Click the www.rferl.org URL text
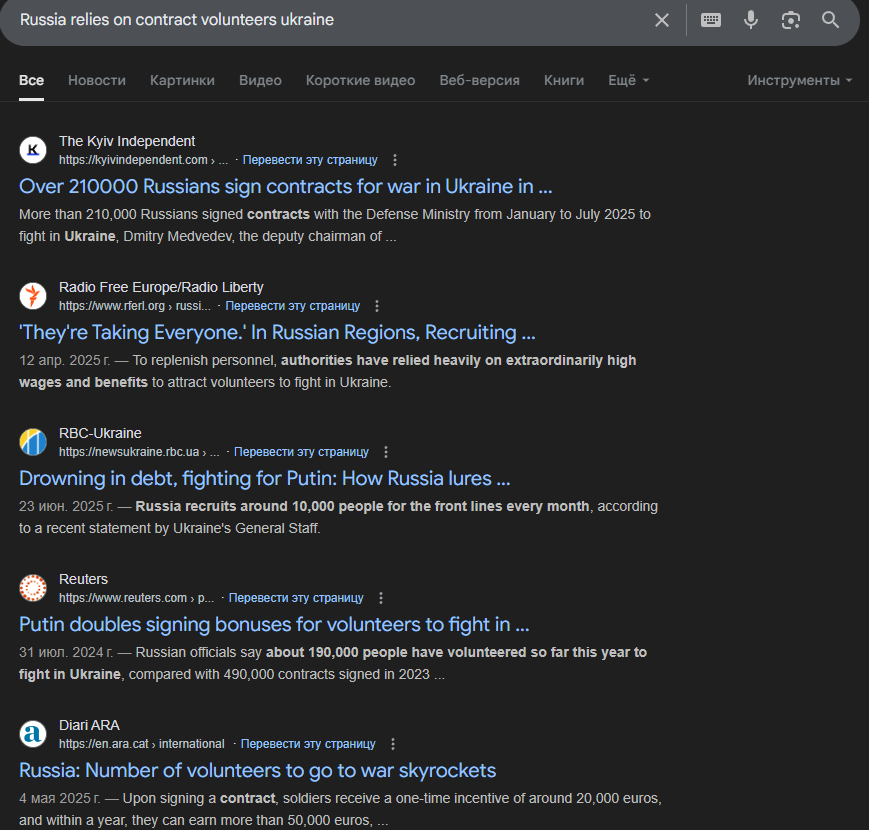This screenshot has width=869, height=830. [x=135, y=306]
